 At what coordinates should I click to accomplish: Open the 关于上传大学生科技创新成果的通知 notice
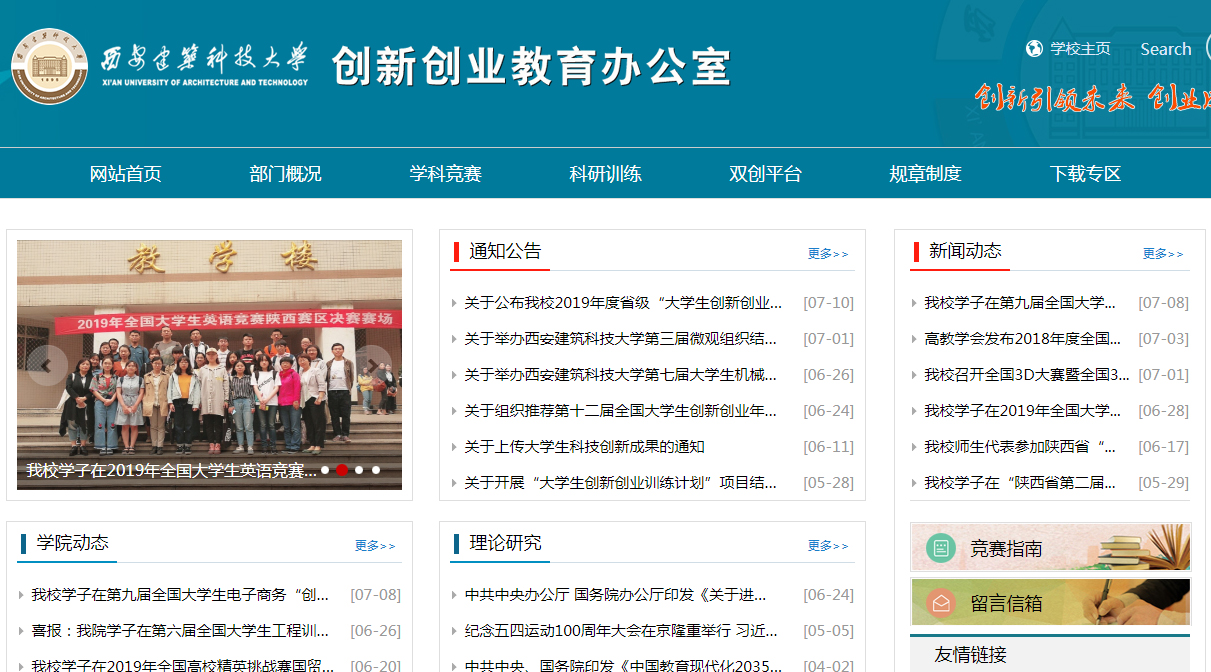pyautogui.click(x=584, y=447)
